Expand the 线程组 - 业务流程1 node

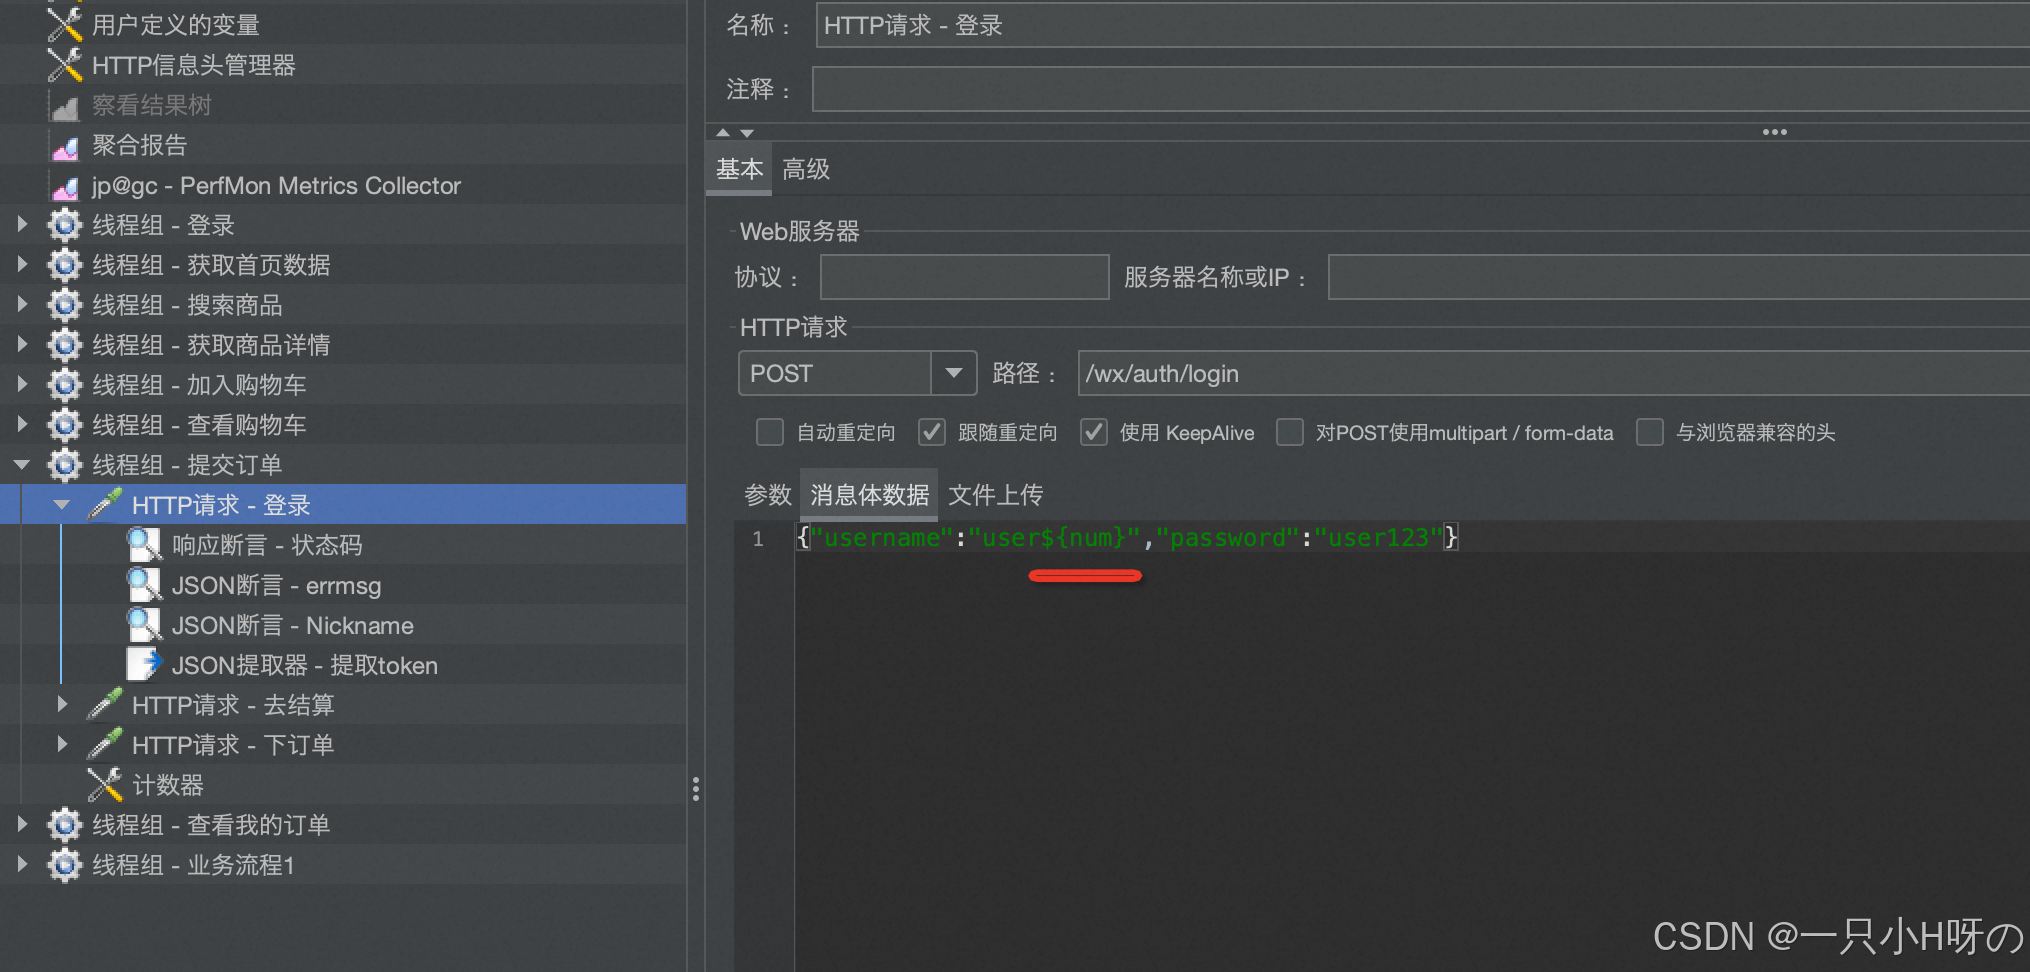coord(22,865)
